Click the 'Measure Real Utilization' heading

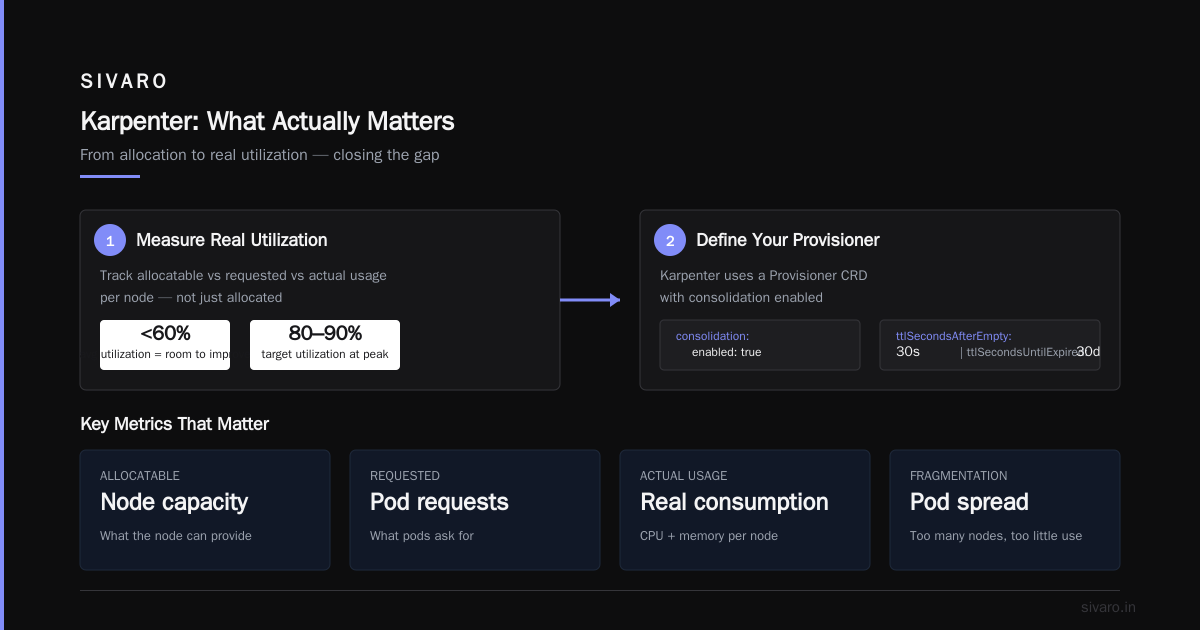231,240
